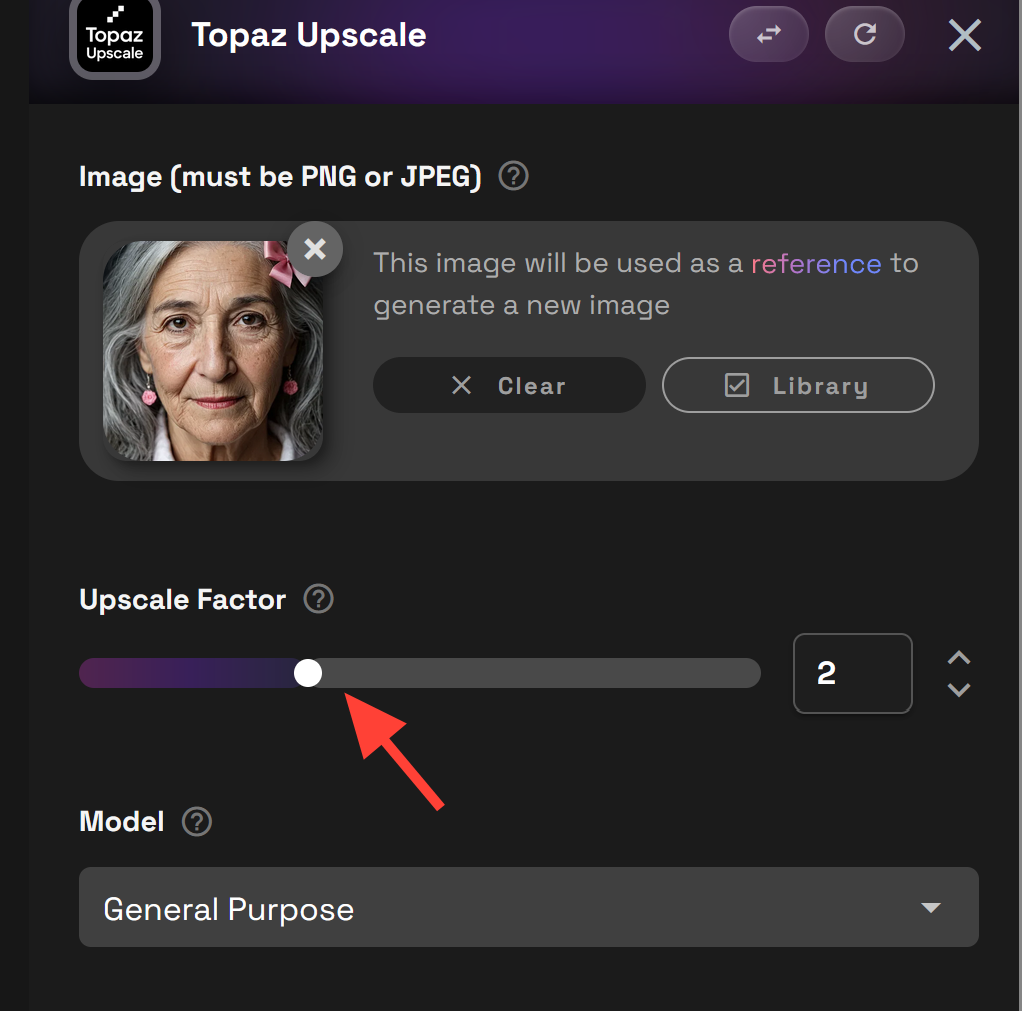Click the refresh icon in header

865,34
